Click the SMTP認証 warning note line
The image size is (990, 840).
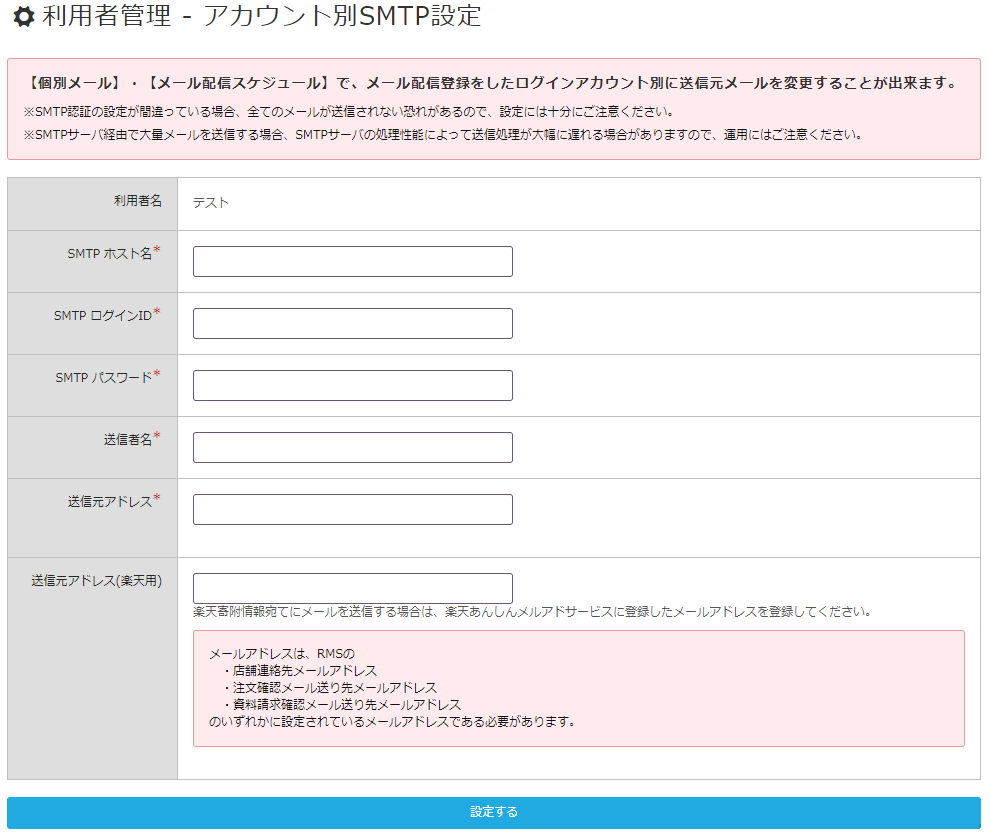(x=348, y=112)
